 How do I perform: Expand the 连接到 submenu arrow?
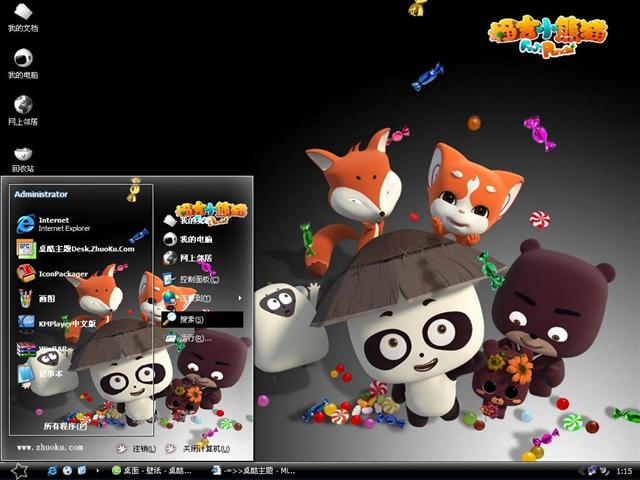240,298
